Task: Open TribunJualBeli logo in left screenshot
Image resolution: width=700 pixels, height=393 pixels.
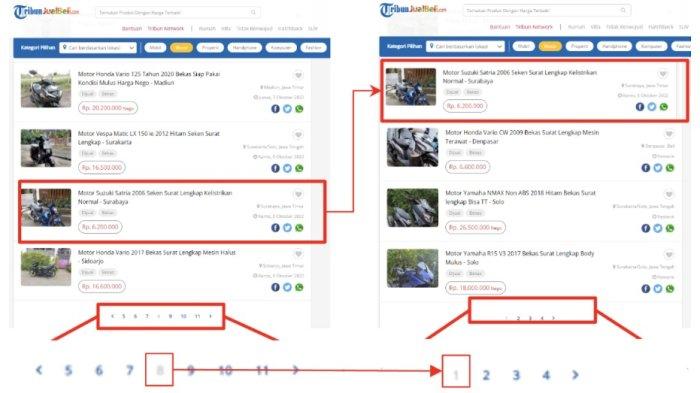Action: tap(46, 12)
